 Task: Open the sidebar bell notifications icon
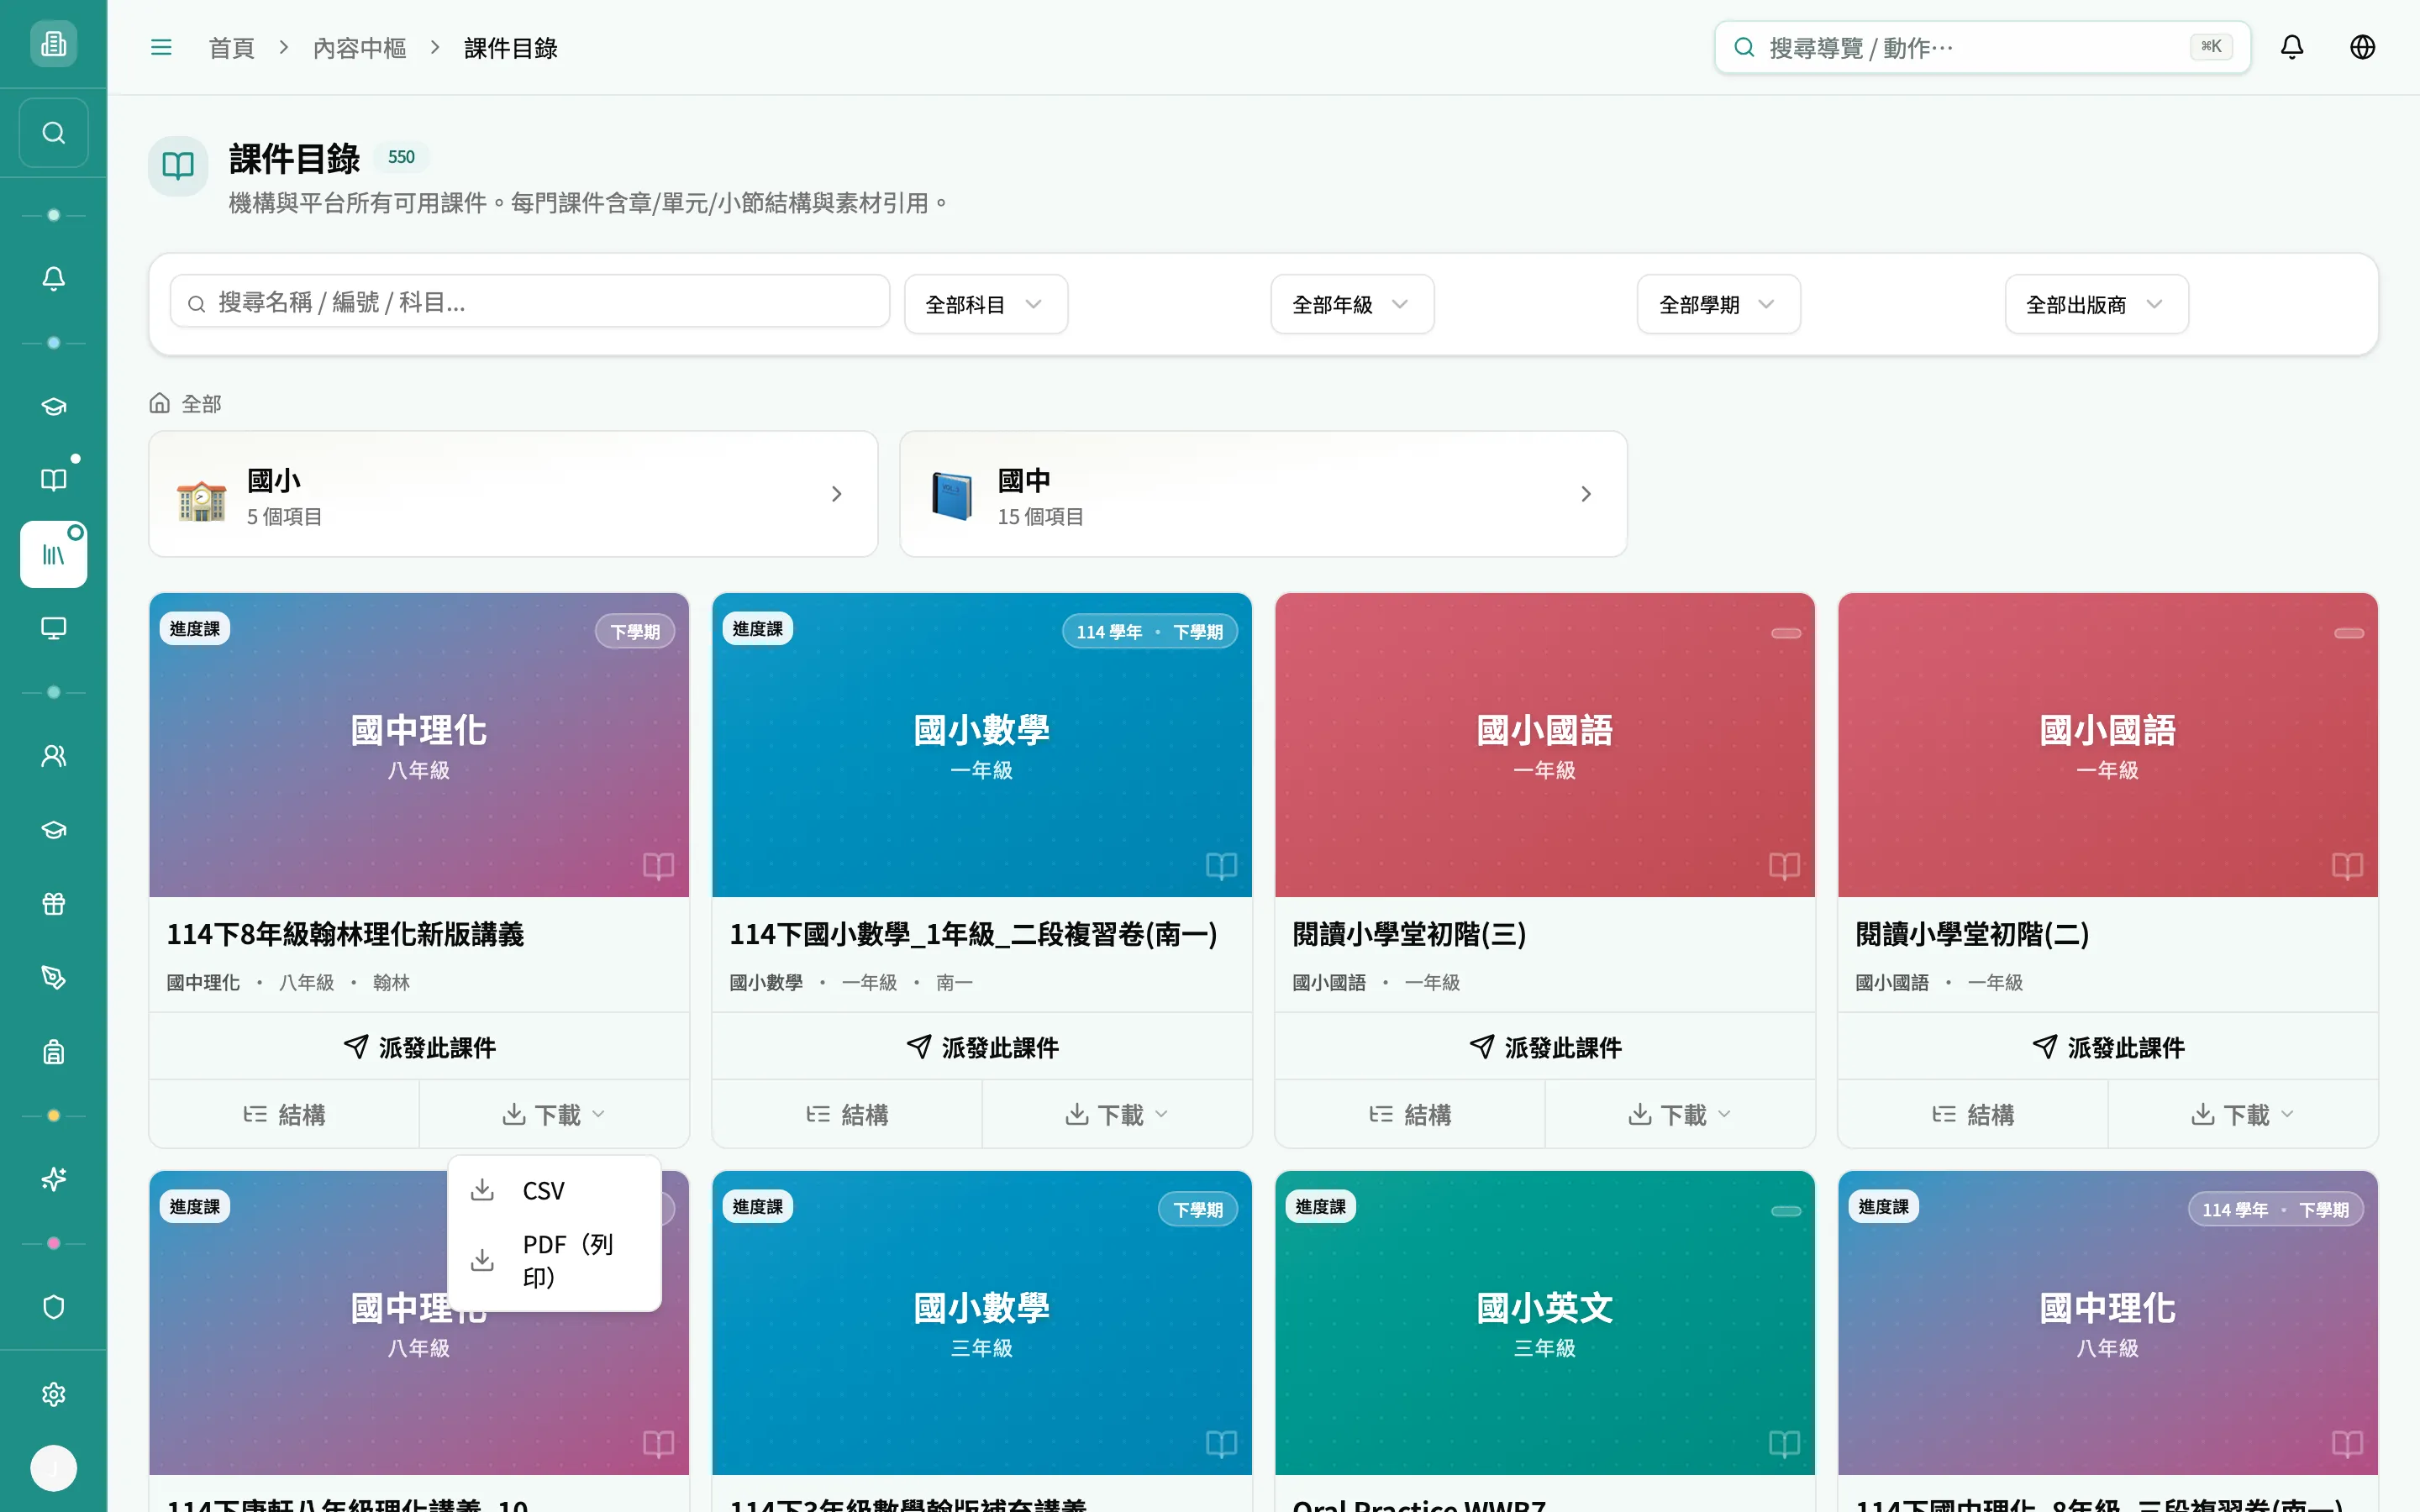54,279
